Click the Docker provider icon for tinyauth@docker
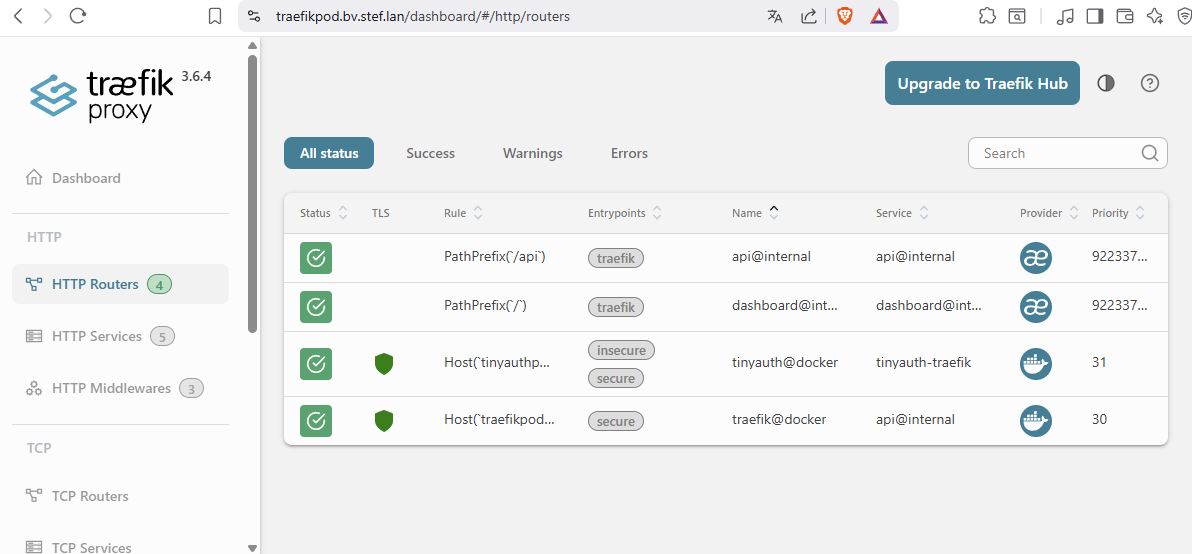Image resolution: width=1192 pixels, height=554 pixels. click(1036, 364)
